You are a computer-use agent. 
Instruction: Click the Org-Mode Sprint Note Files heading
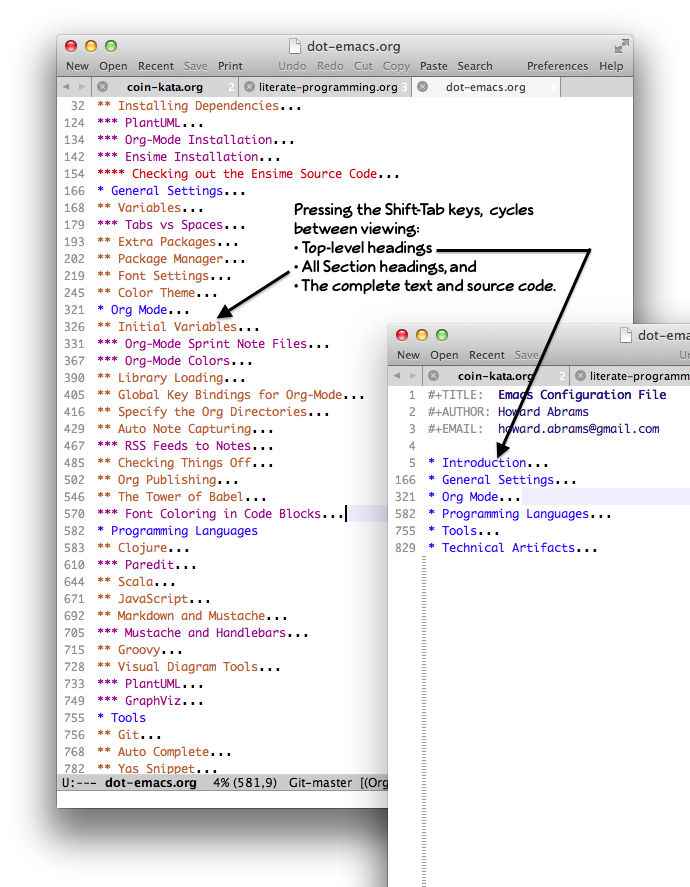213,343
